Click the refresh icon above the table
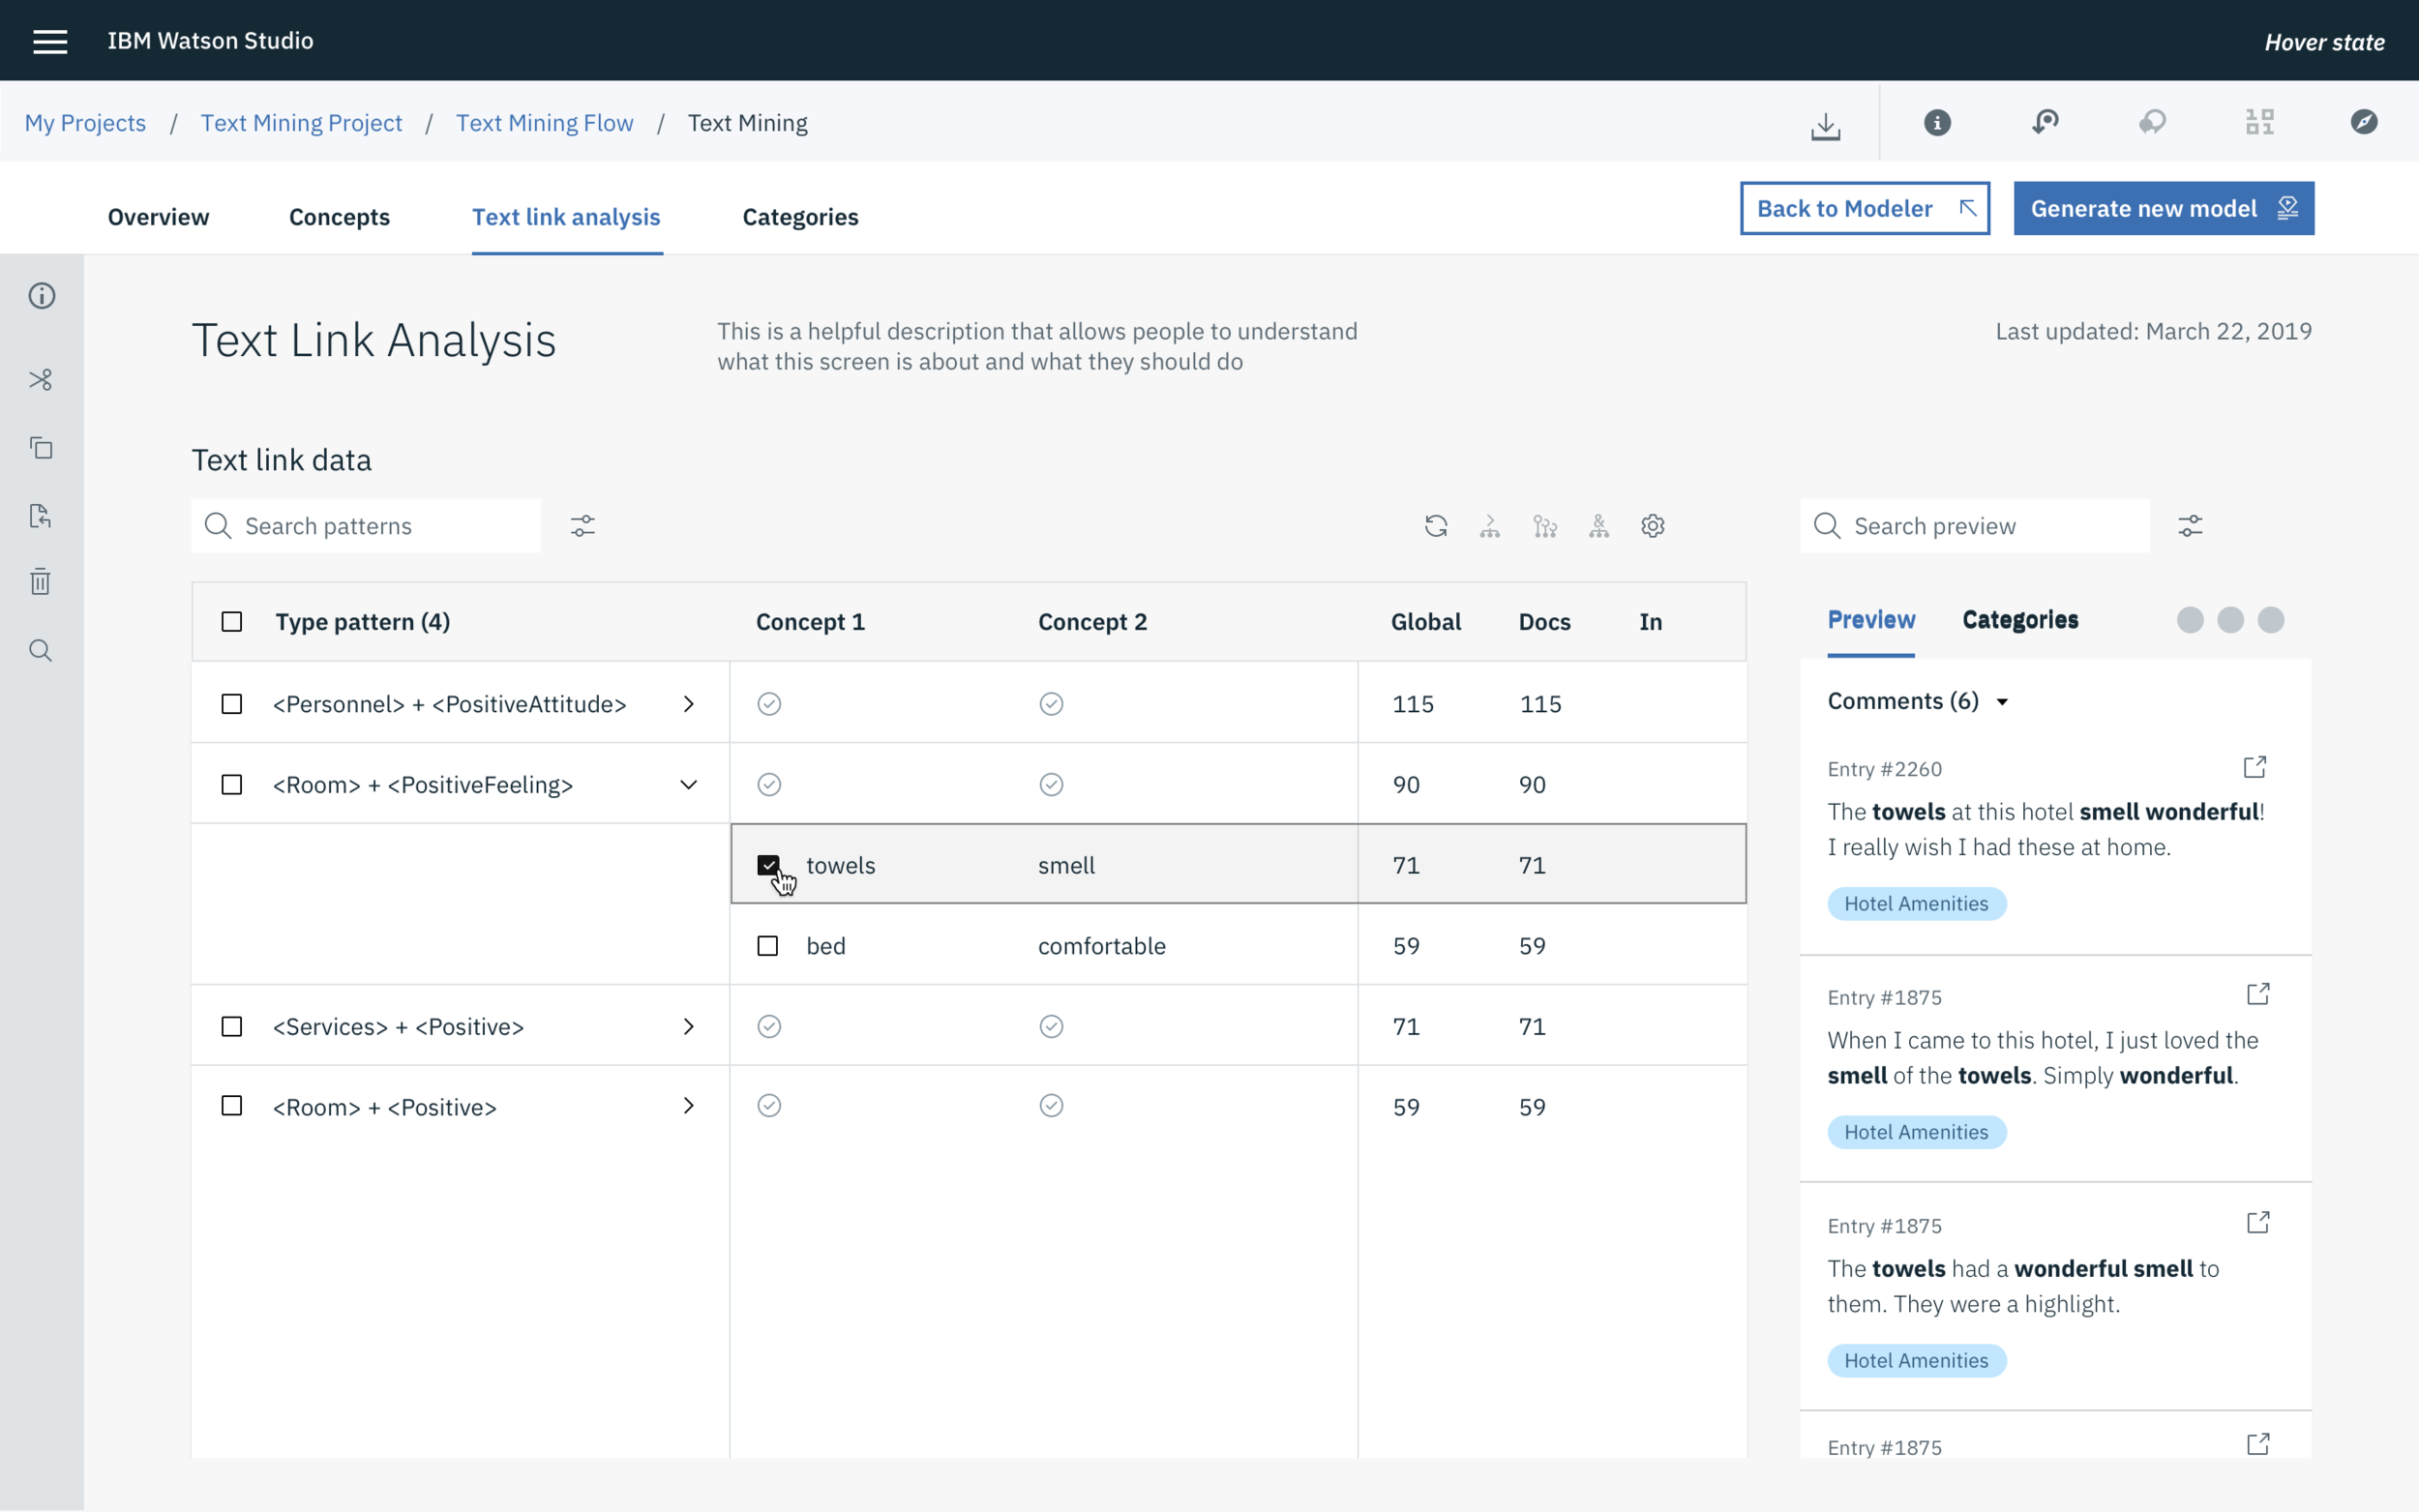The image size is (2419, 1512). 1436,526
